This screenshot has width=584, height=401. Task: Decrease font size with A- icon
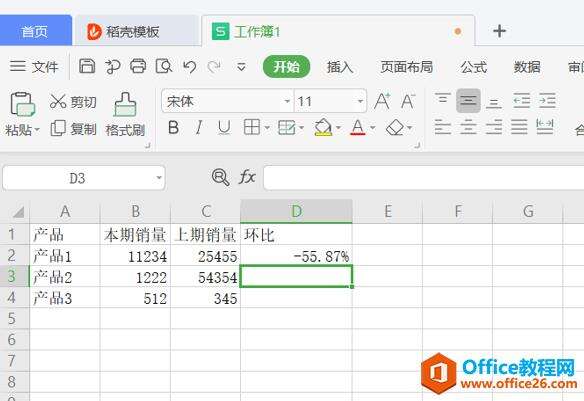click(408, 101)
